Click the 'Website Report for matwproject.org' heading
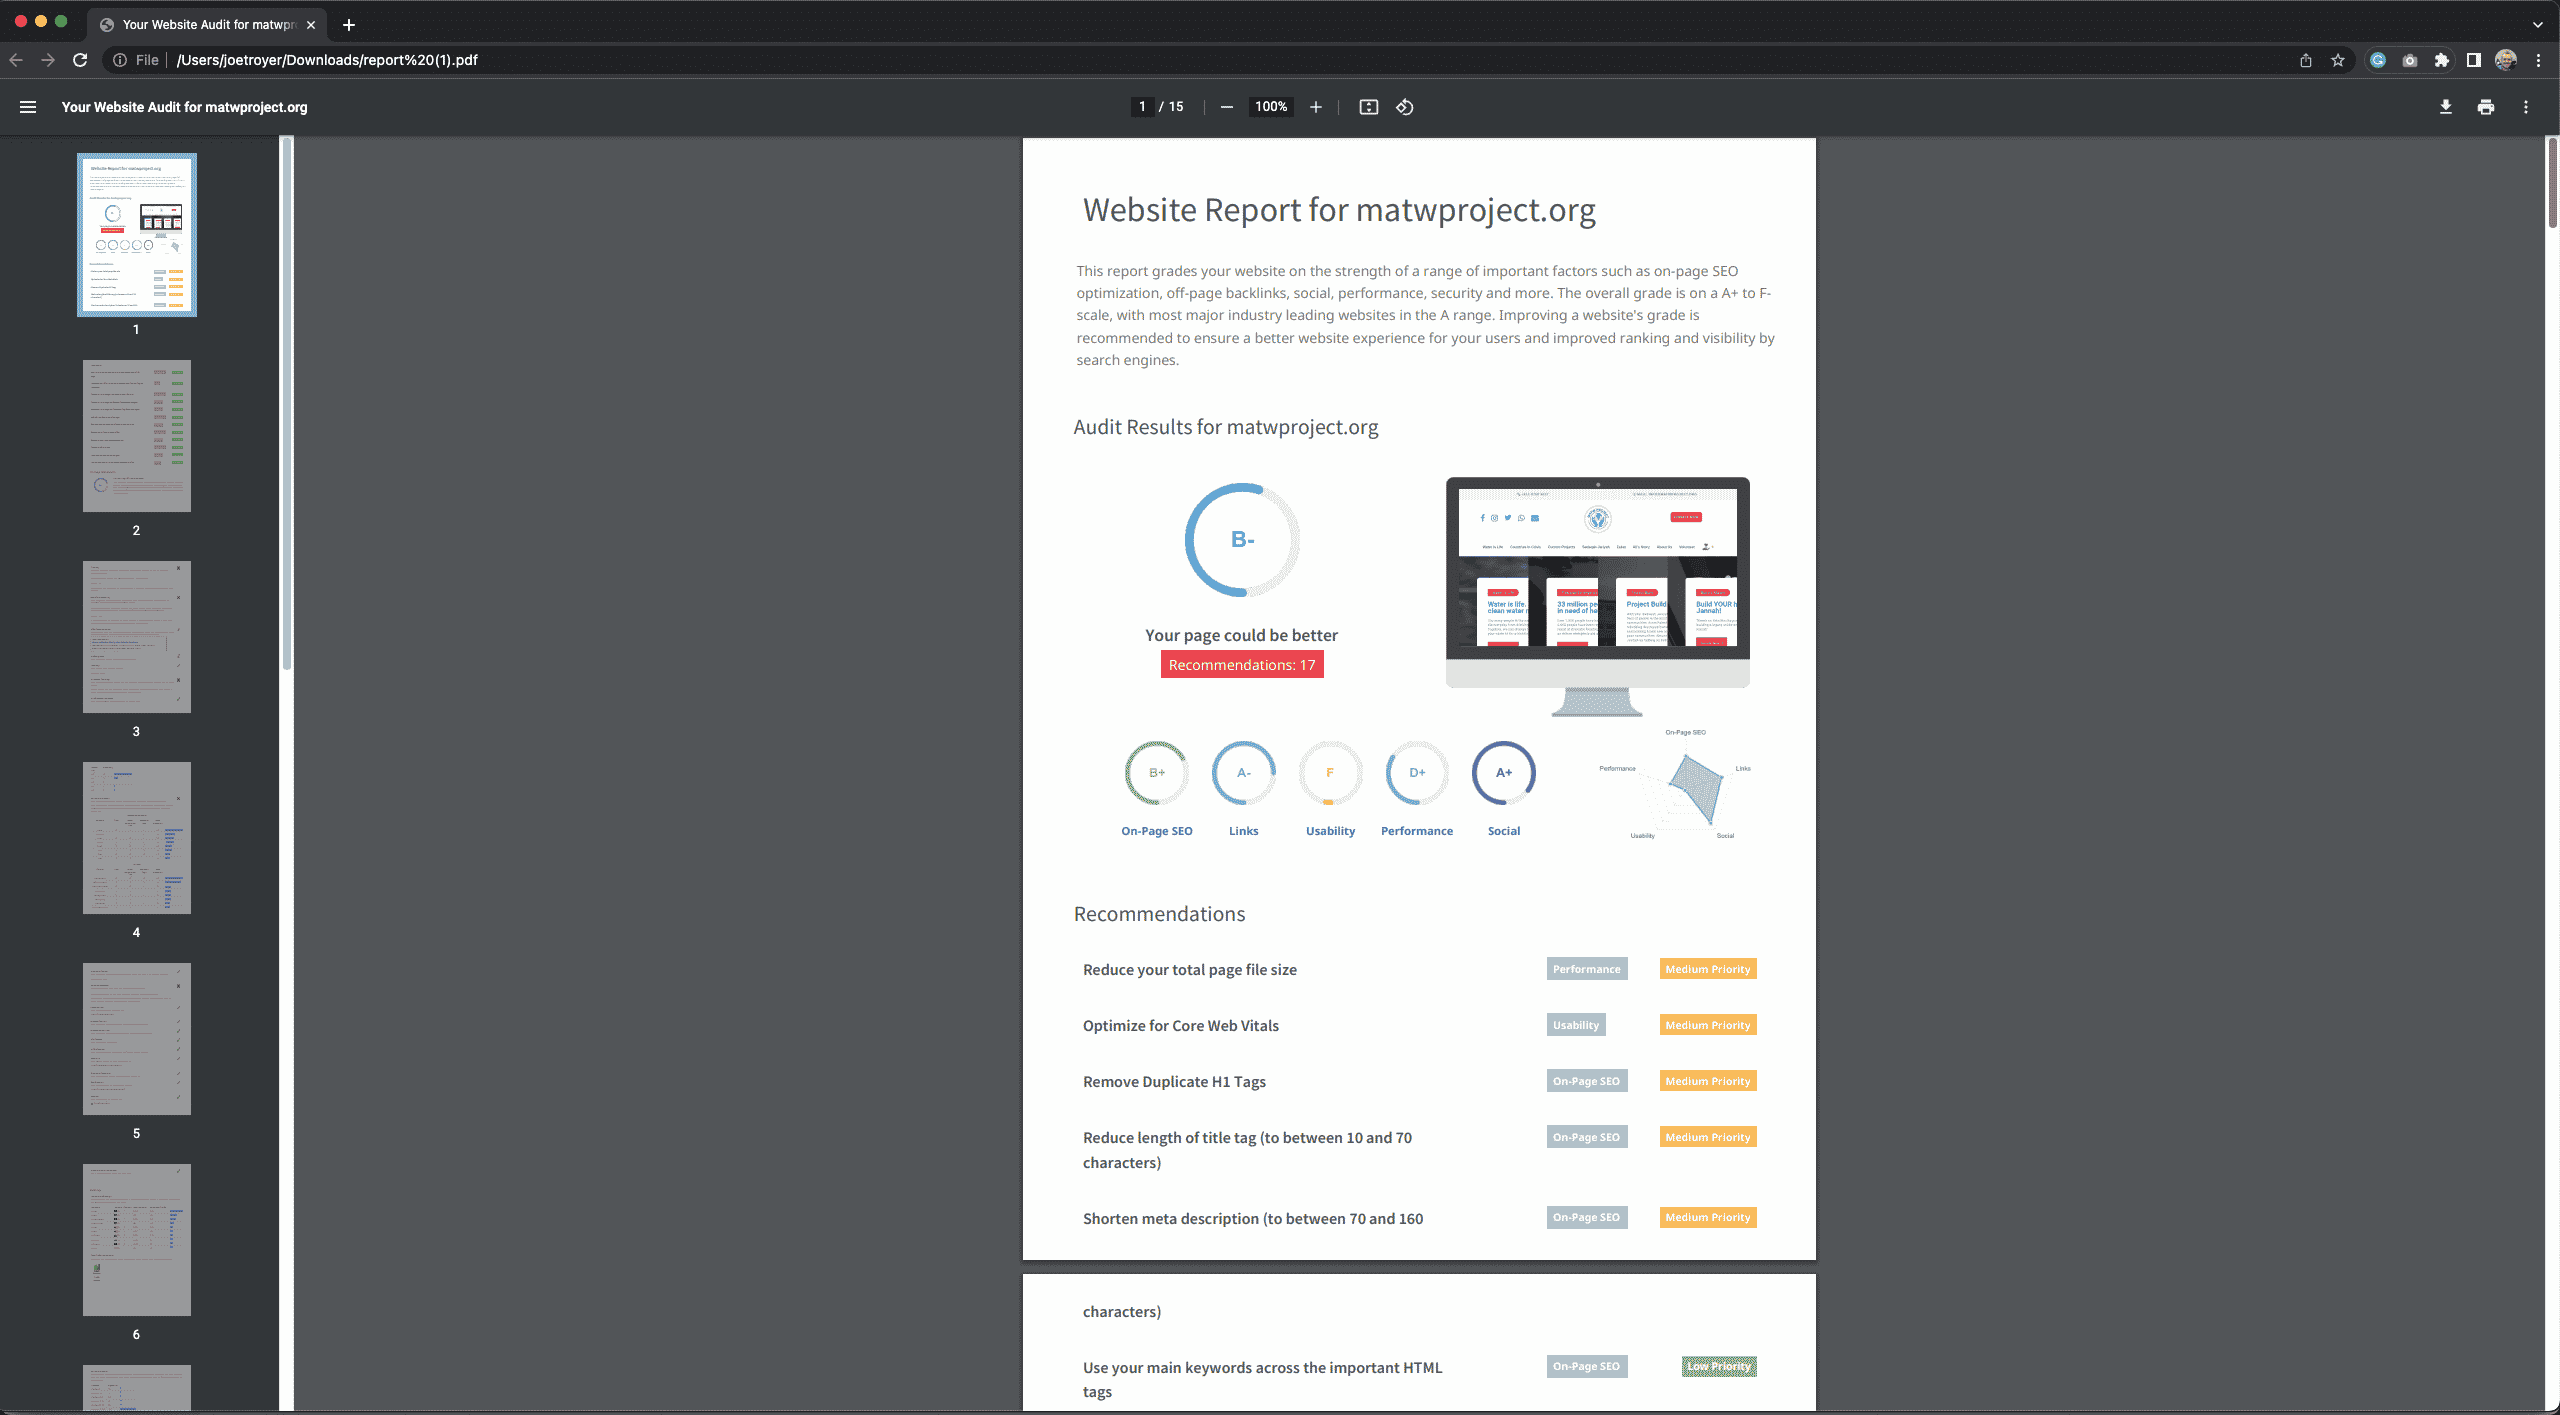The height and width of the screenshot is (1415, 2560). (x=1339, y=210)
